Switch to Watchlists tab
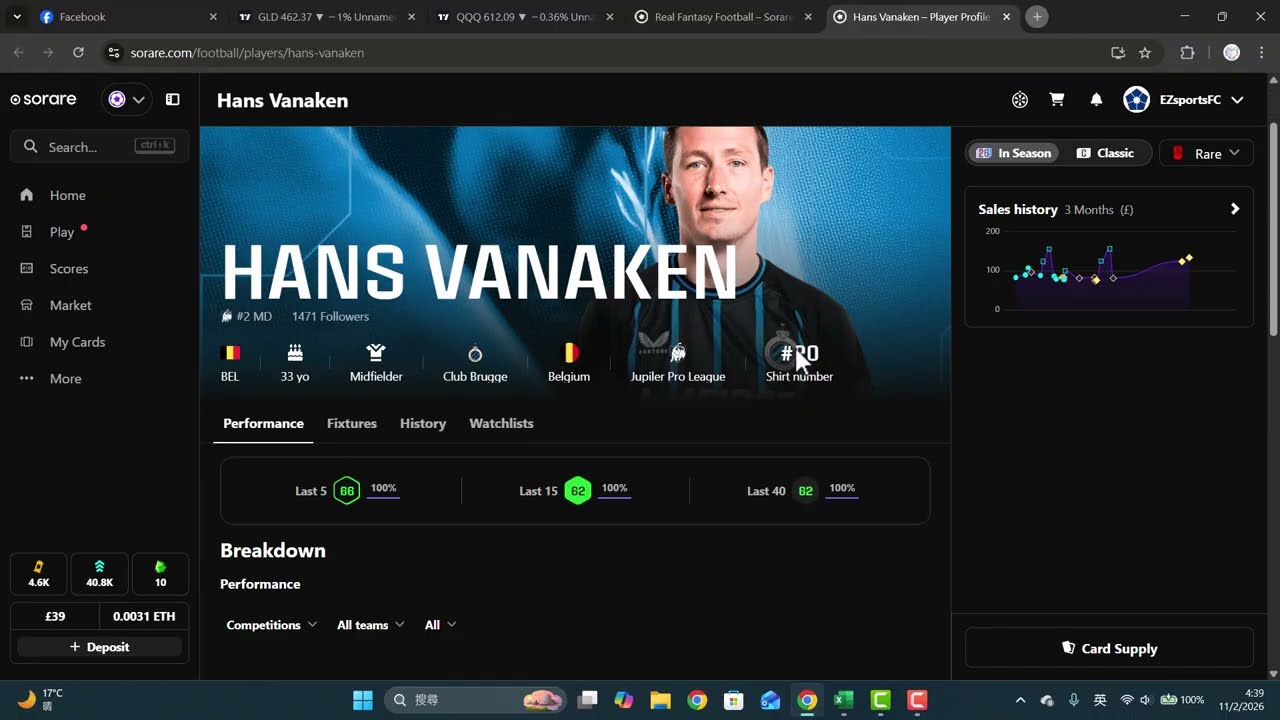This screenshot has height=720, width=1280. 501,423
